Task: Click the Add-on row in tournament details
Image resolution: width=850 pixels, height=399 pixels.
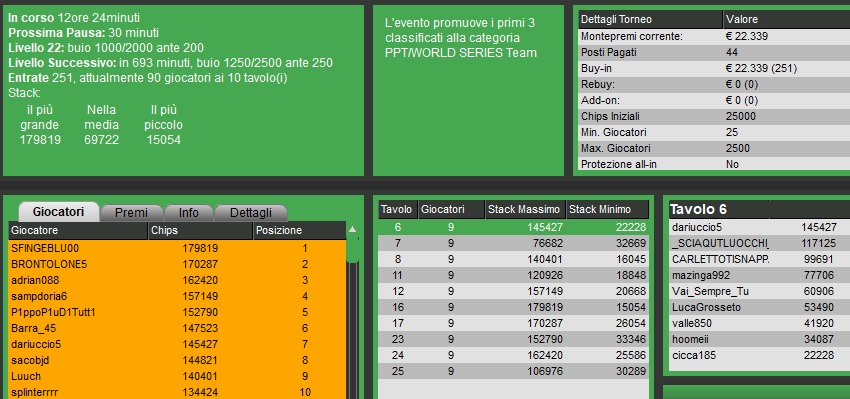Action: [714, 100]
